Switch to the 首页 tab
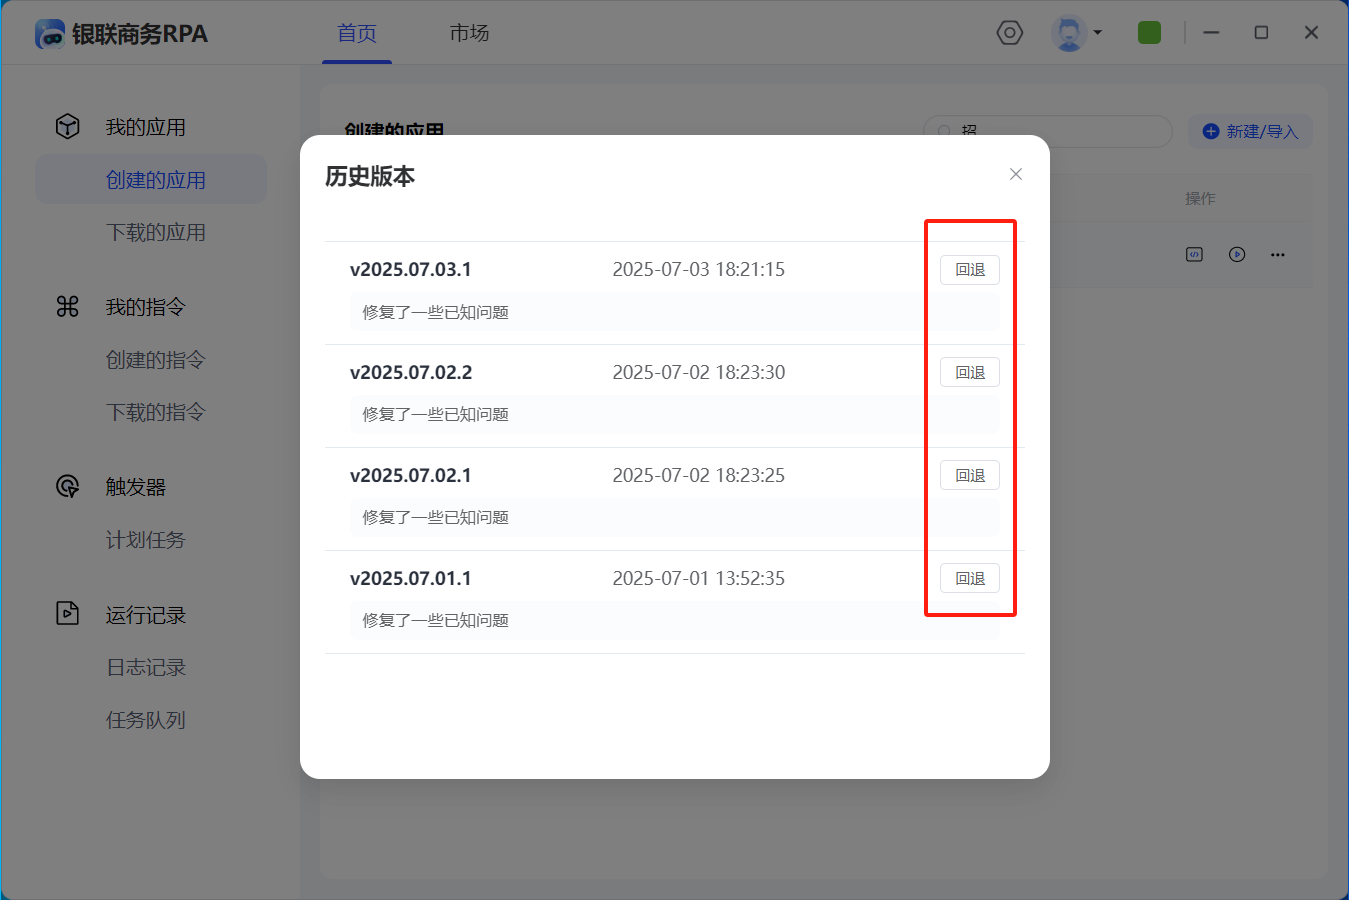Image resolution: width=1349 pixels, height=900 pixels. [x=356, y=33]
